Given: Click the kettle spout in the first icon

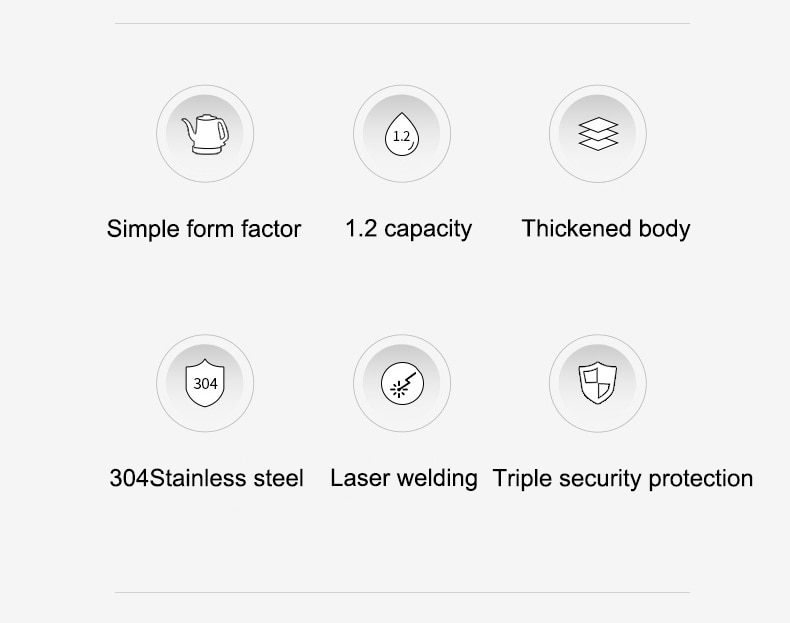Looking at the screenshot, I should pos(187,128).
